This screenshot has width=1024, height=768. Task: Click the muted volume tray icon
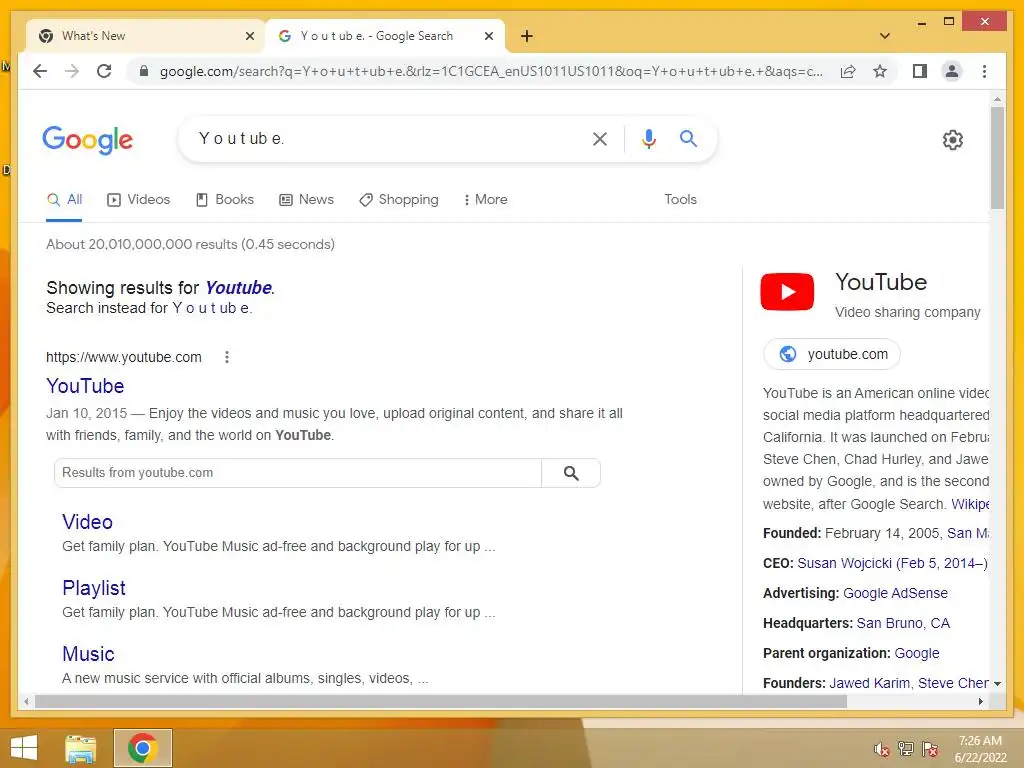click(881, 749)
